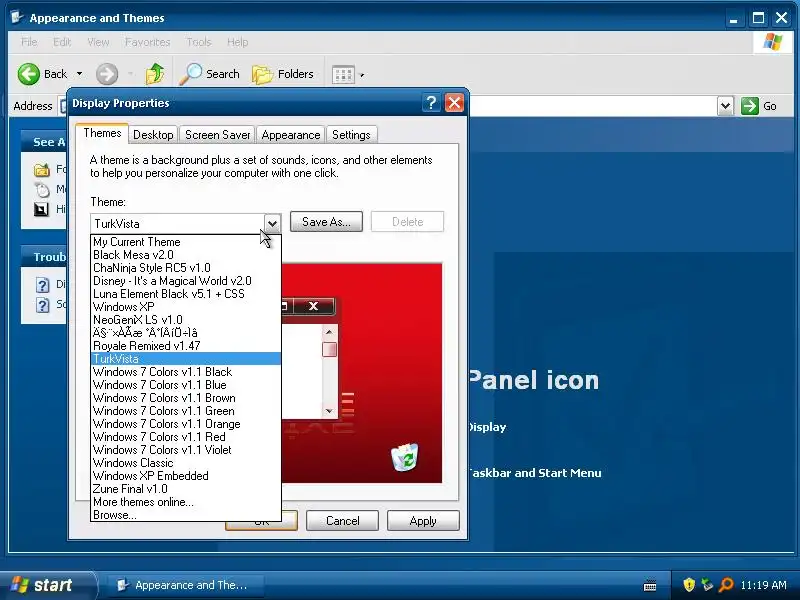
Task: Click the Apply button
Action: click(x=423, y=521)
